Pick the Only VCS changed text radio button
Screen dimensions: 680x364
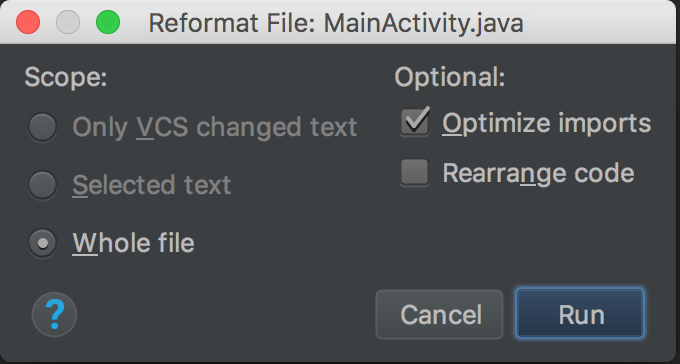point(42,127)
